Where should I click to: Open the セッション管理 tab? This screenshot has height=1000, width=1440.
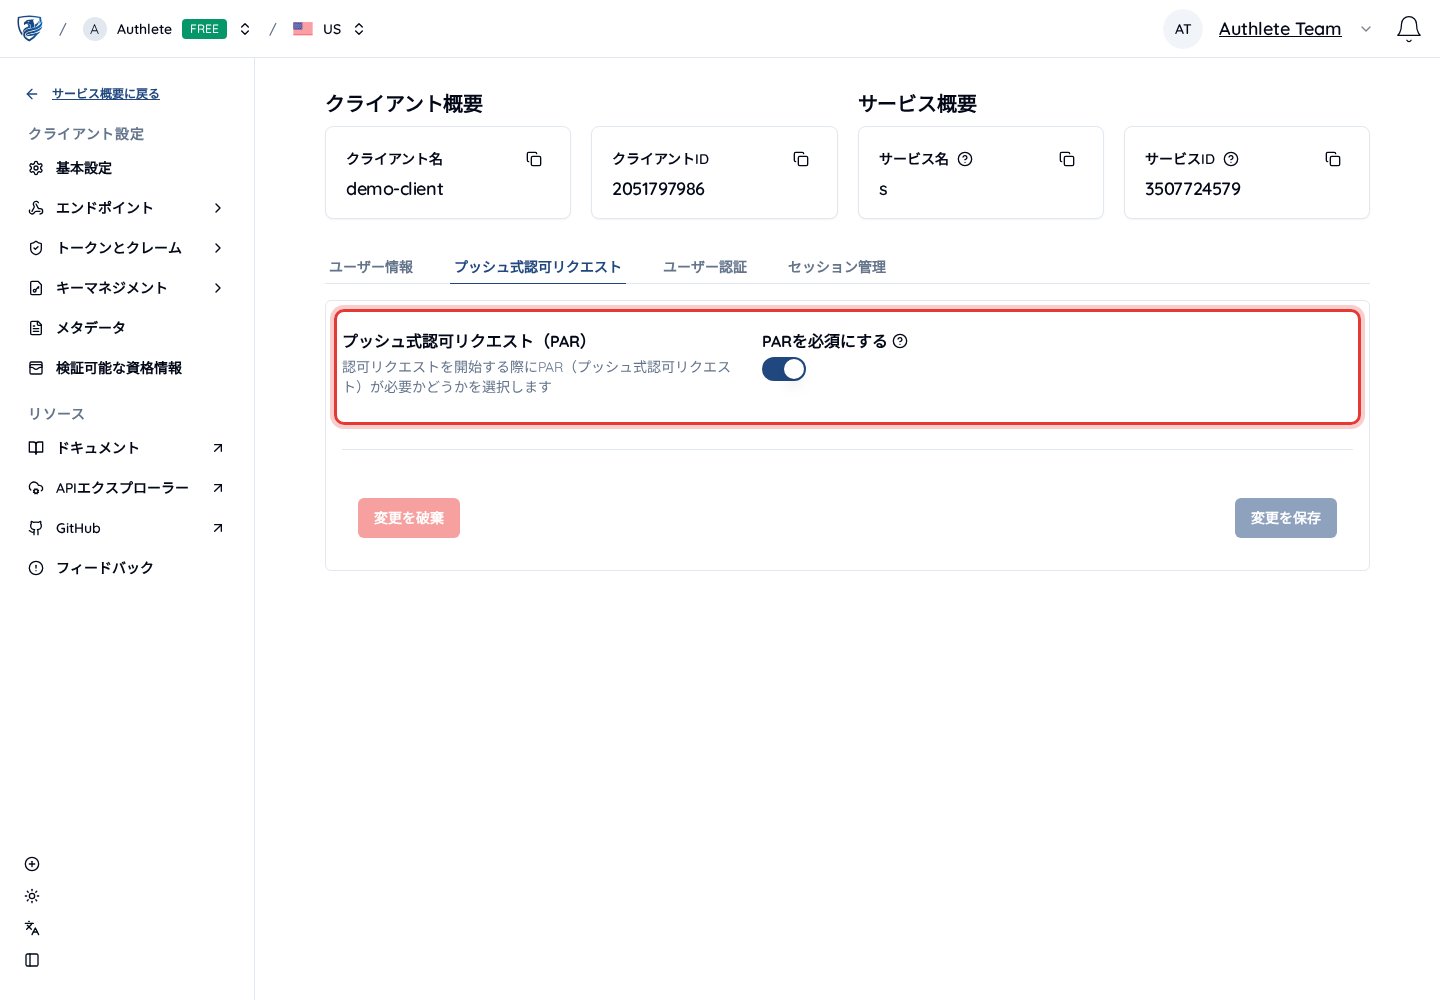pos(837,267)
